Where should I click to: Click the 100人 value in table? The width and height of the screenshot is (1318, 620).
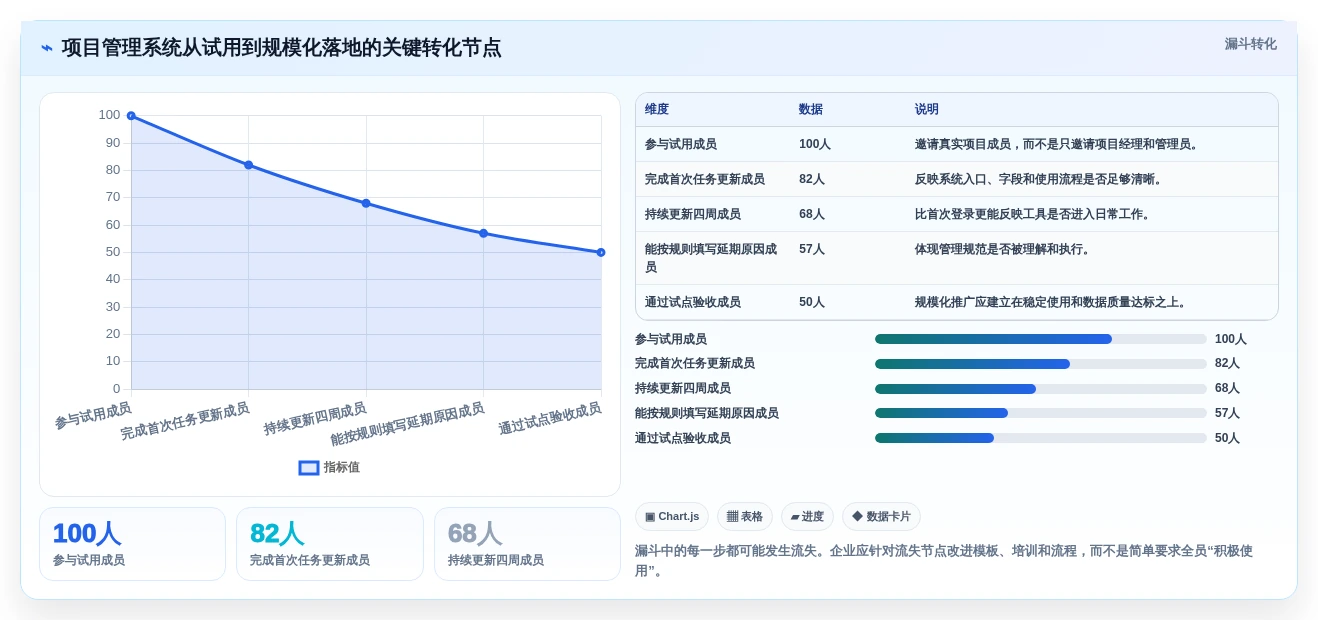pyautogui.click(x=815, y=144)
